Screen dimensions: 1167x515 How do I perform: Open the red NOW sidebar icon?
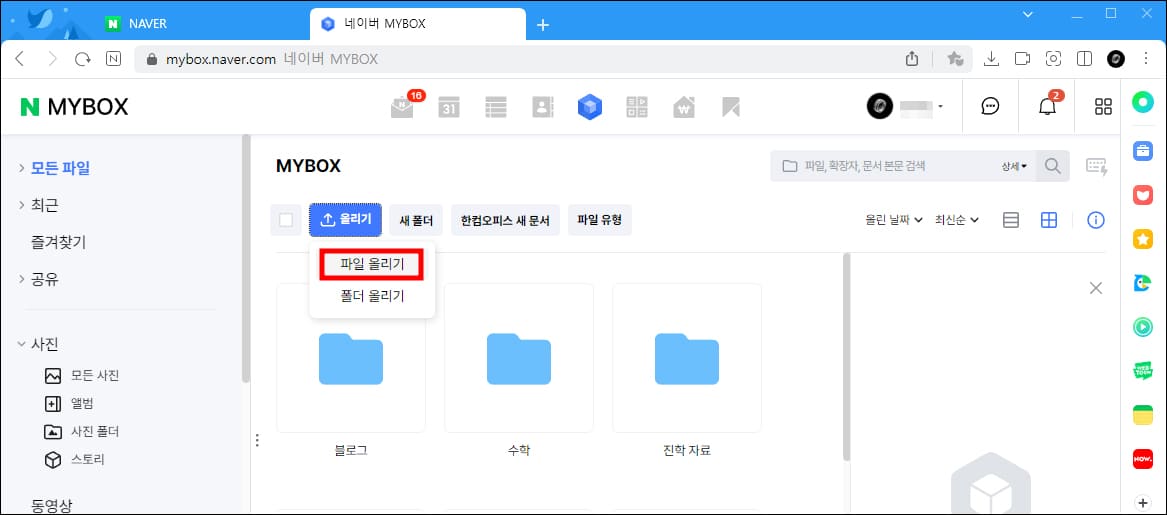pos(1142,458)
